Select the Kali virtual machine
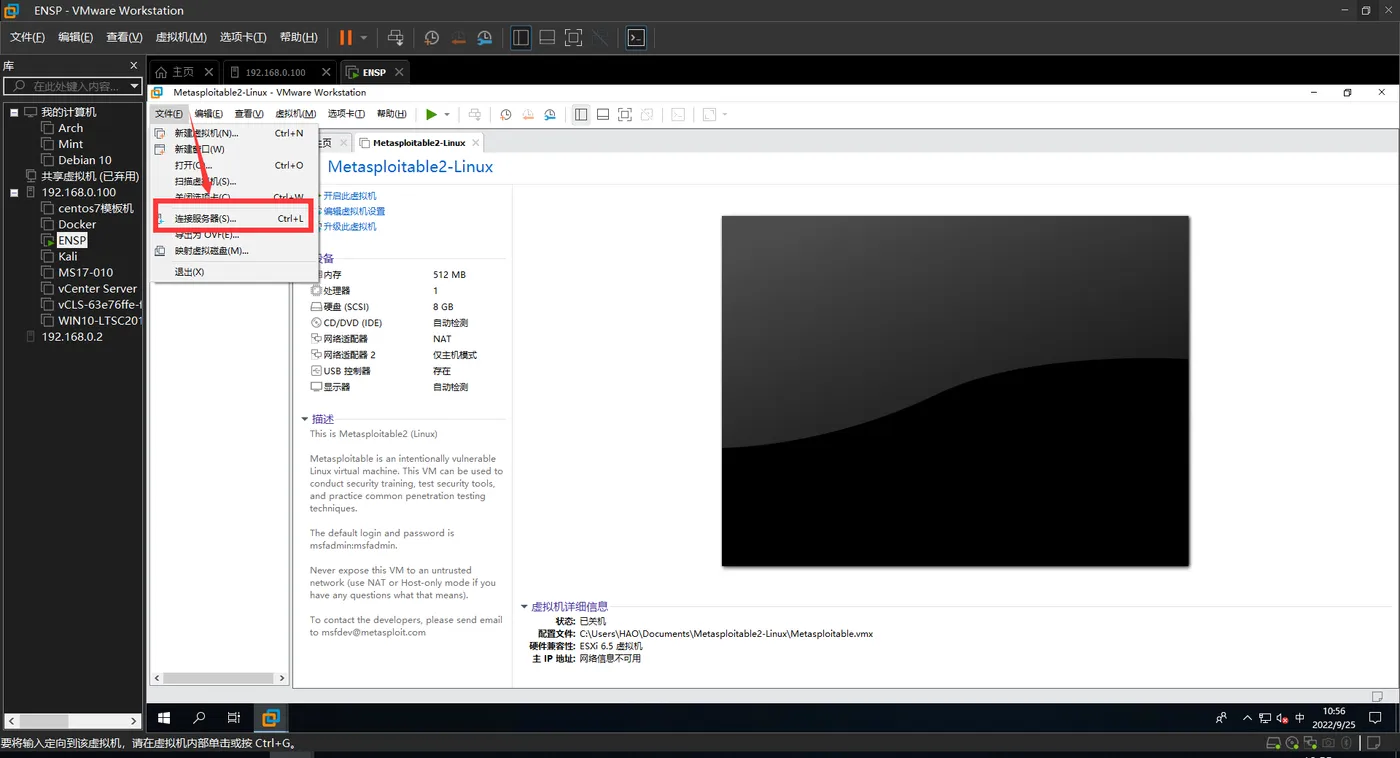 pos(67,256)
